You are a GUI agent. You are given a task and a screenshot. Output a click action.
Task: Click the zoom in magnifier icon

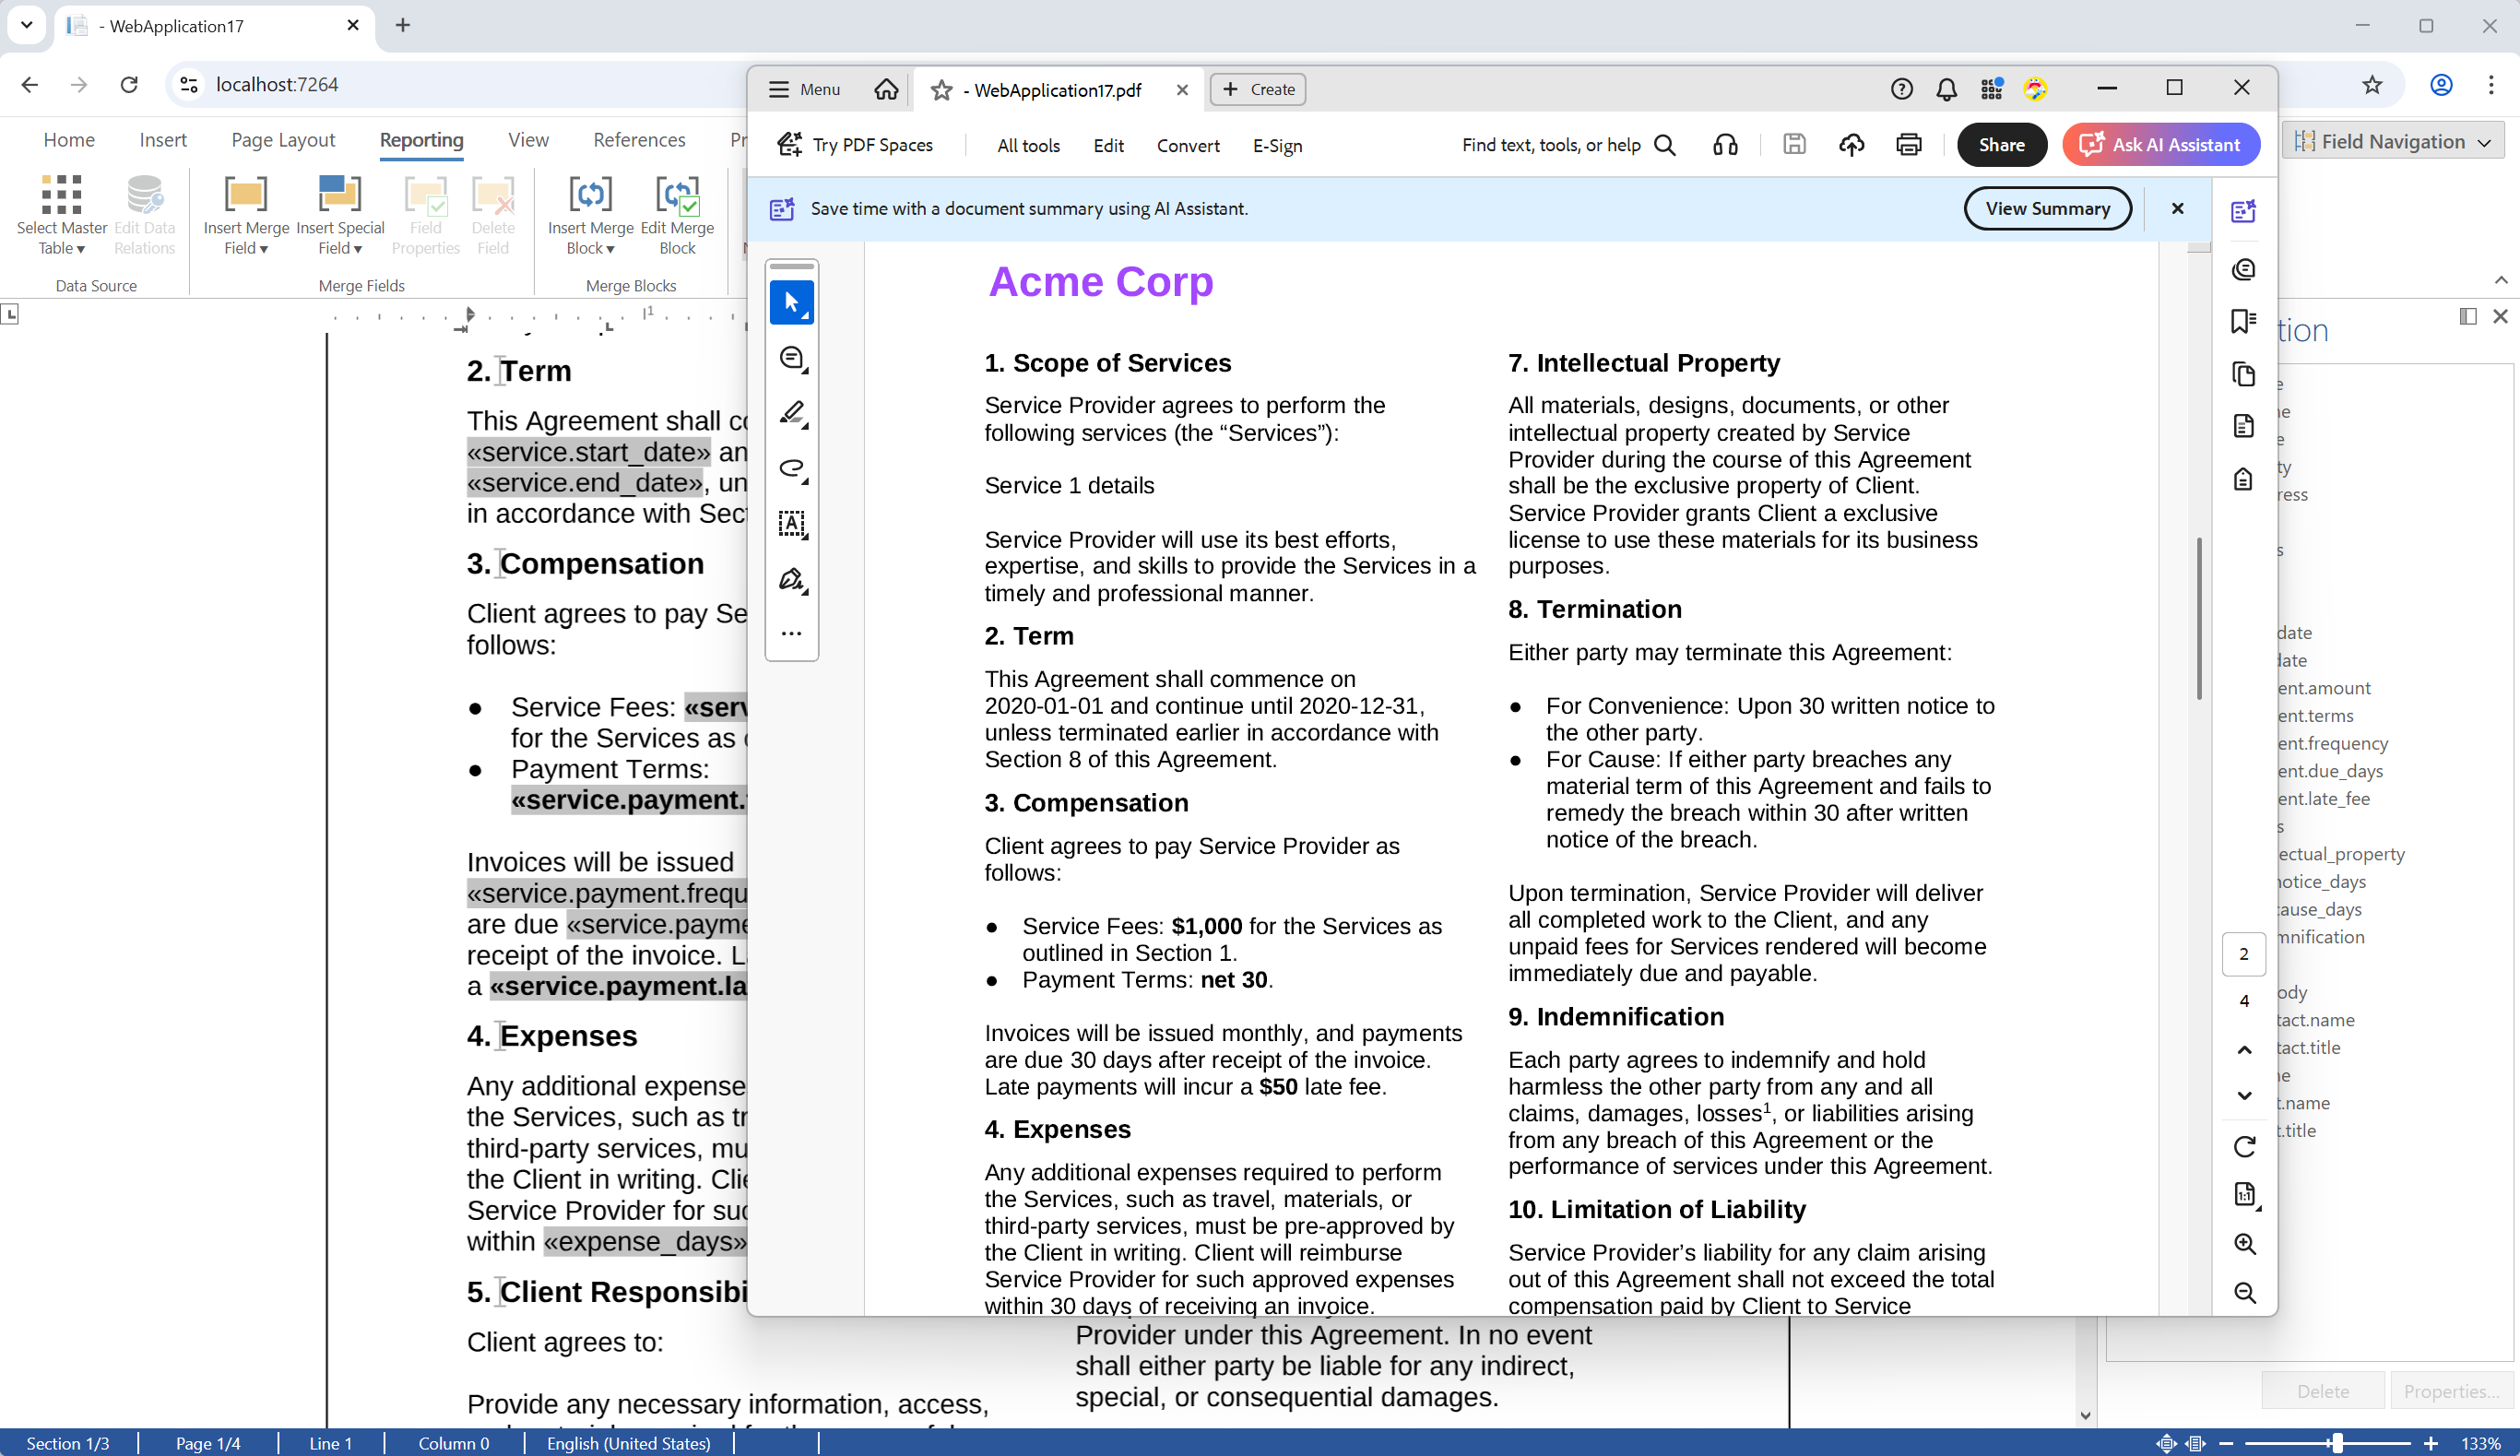(2244, 1243)
